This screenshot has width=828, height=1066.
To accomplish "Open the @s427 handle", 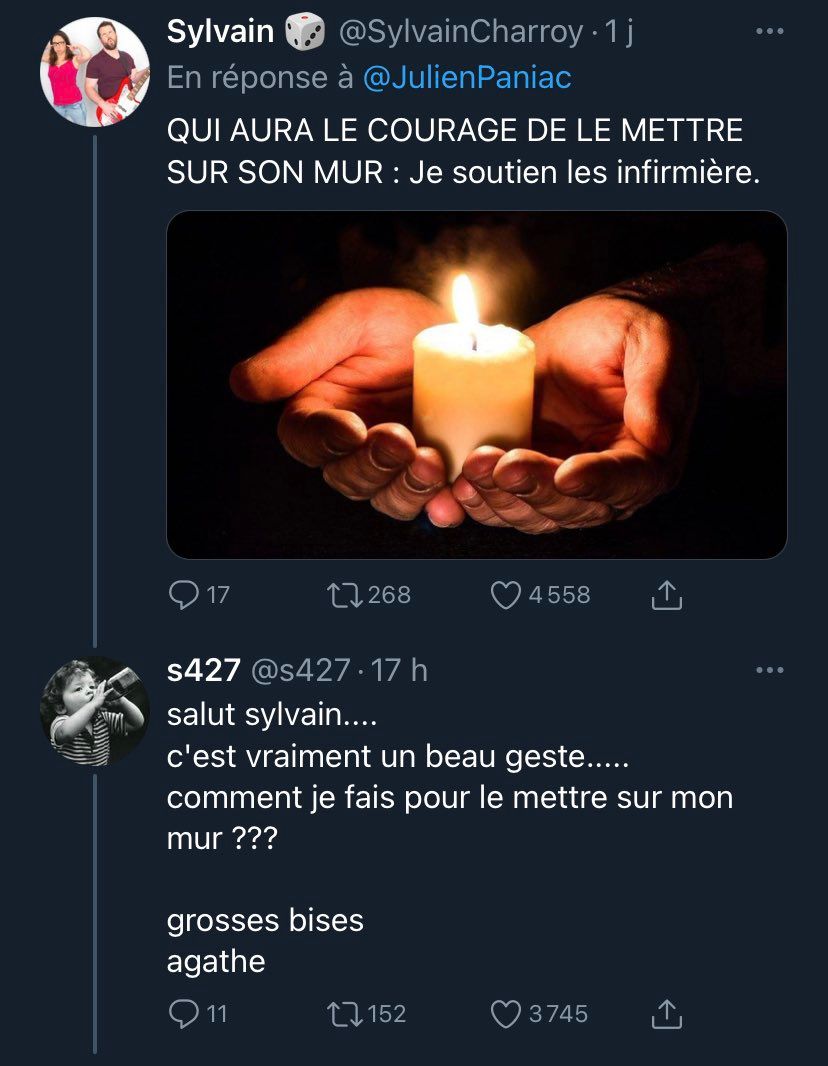I will [x=300, y=670].
